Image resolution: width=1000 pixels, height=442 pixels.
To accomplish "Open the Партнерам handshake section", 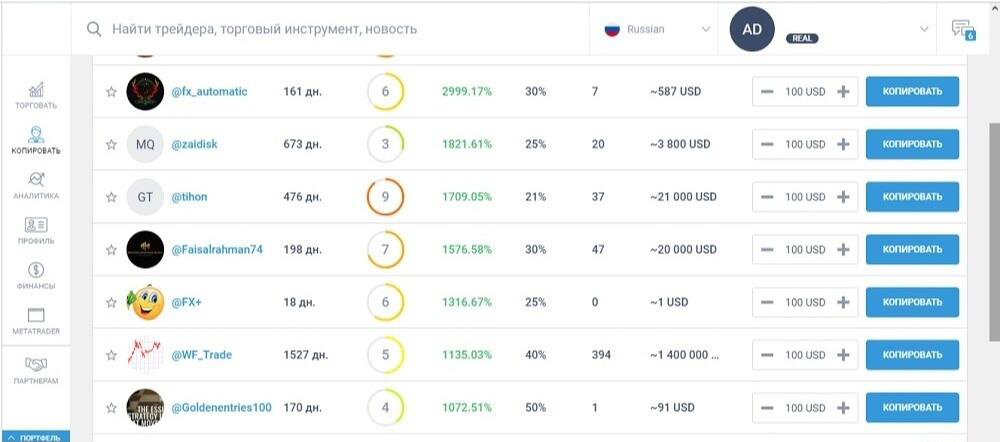I will pyautogui.click(x=36, y=370).
